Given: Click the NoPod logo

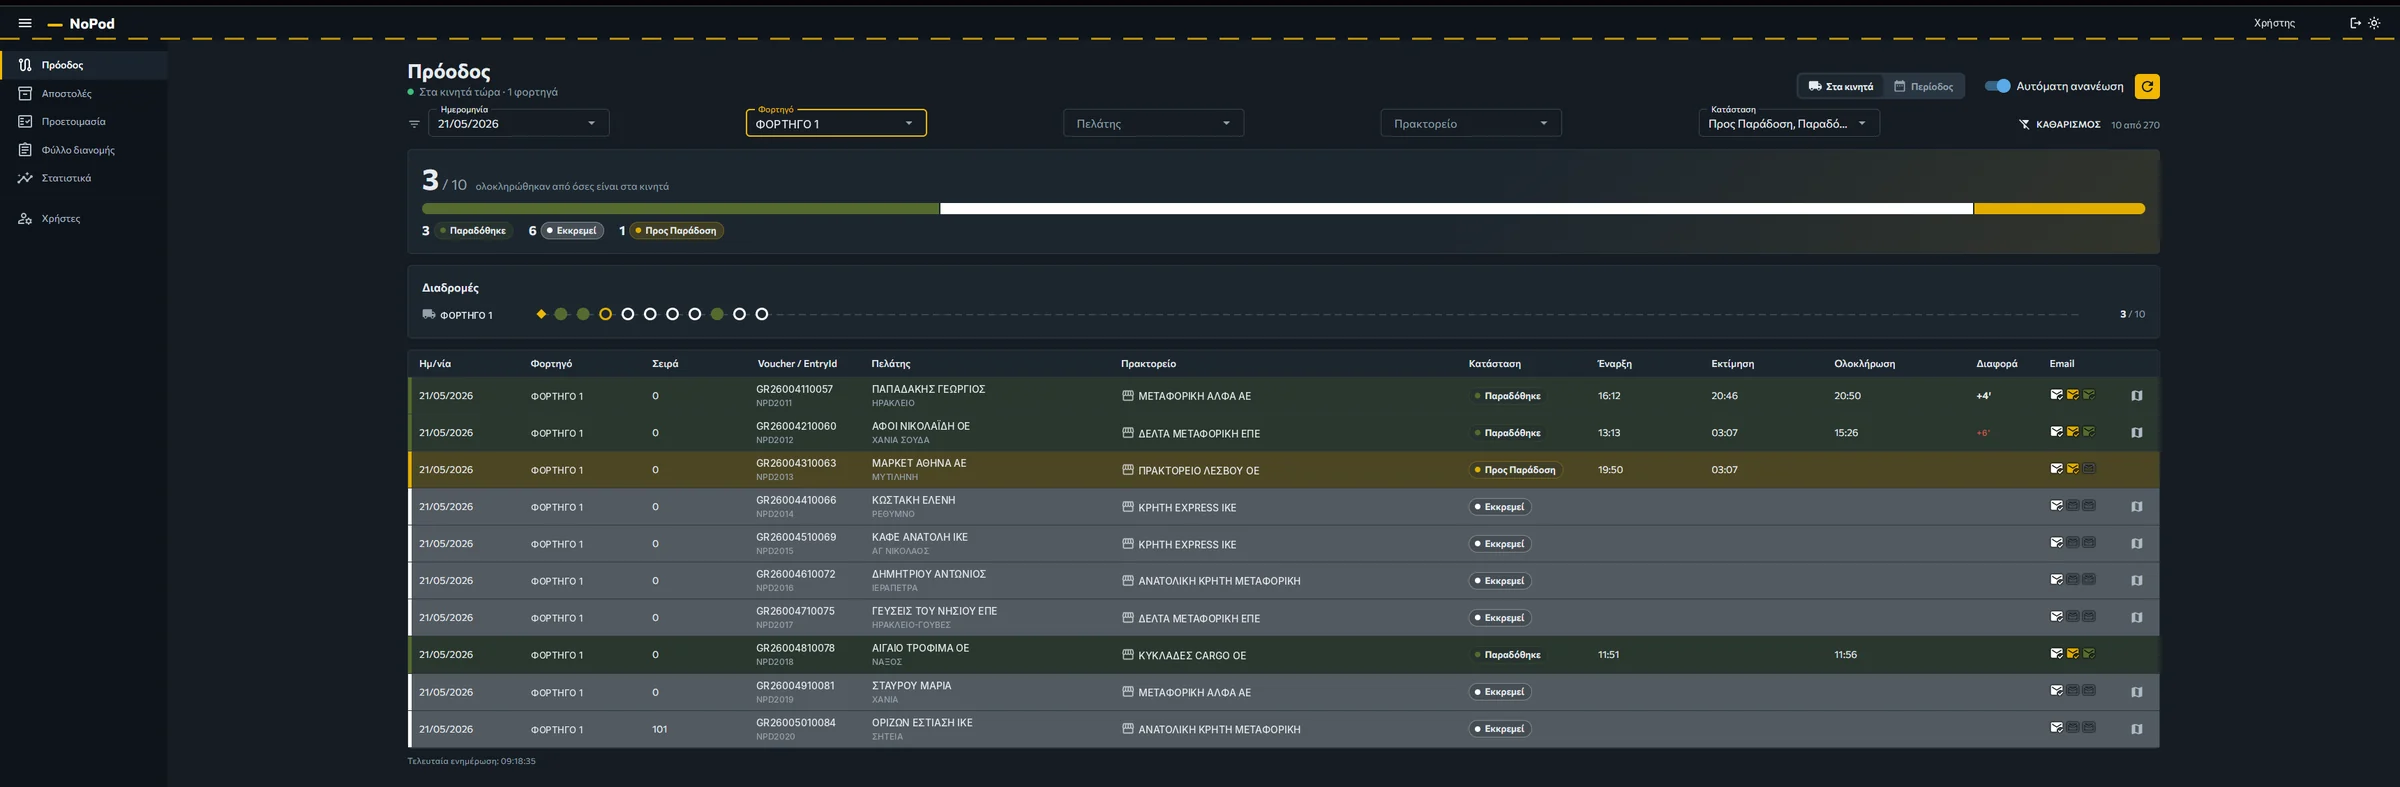Looking at the screenshot, I should 81,24.
